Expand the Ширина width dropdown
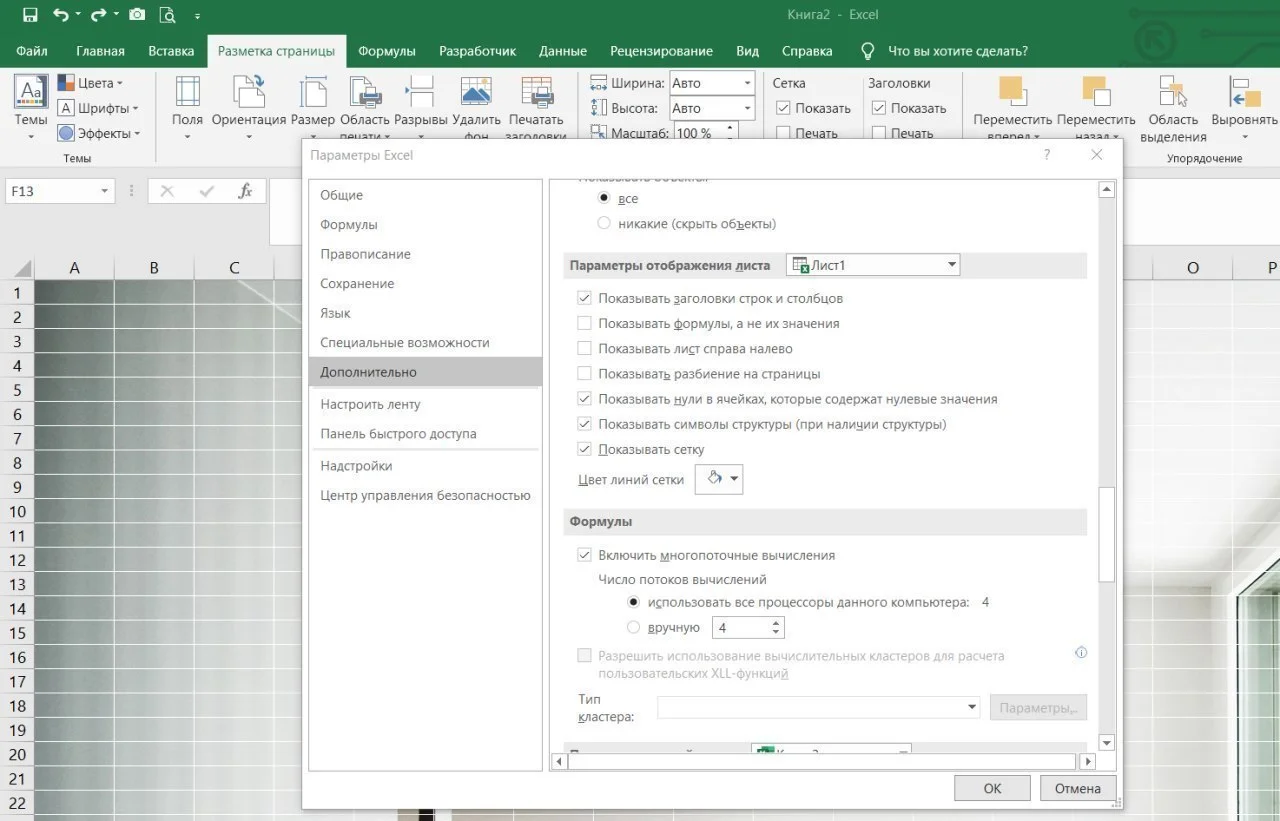The width and height of the screenshot is (1280, 821). (746, 83)
